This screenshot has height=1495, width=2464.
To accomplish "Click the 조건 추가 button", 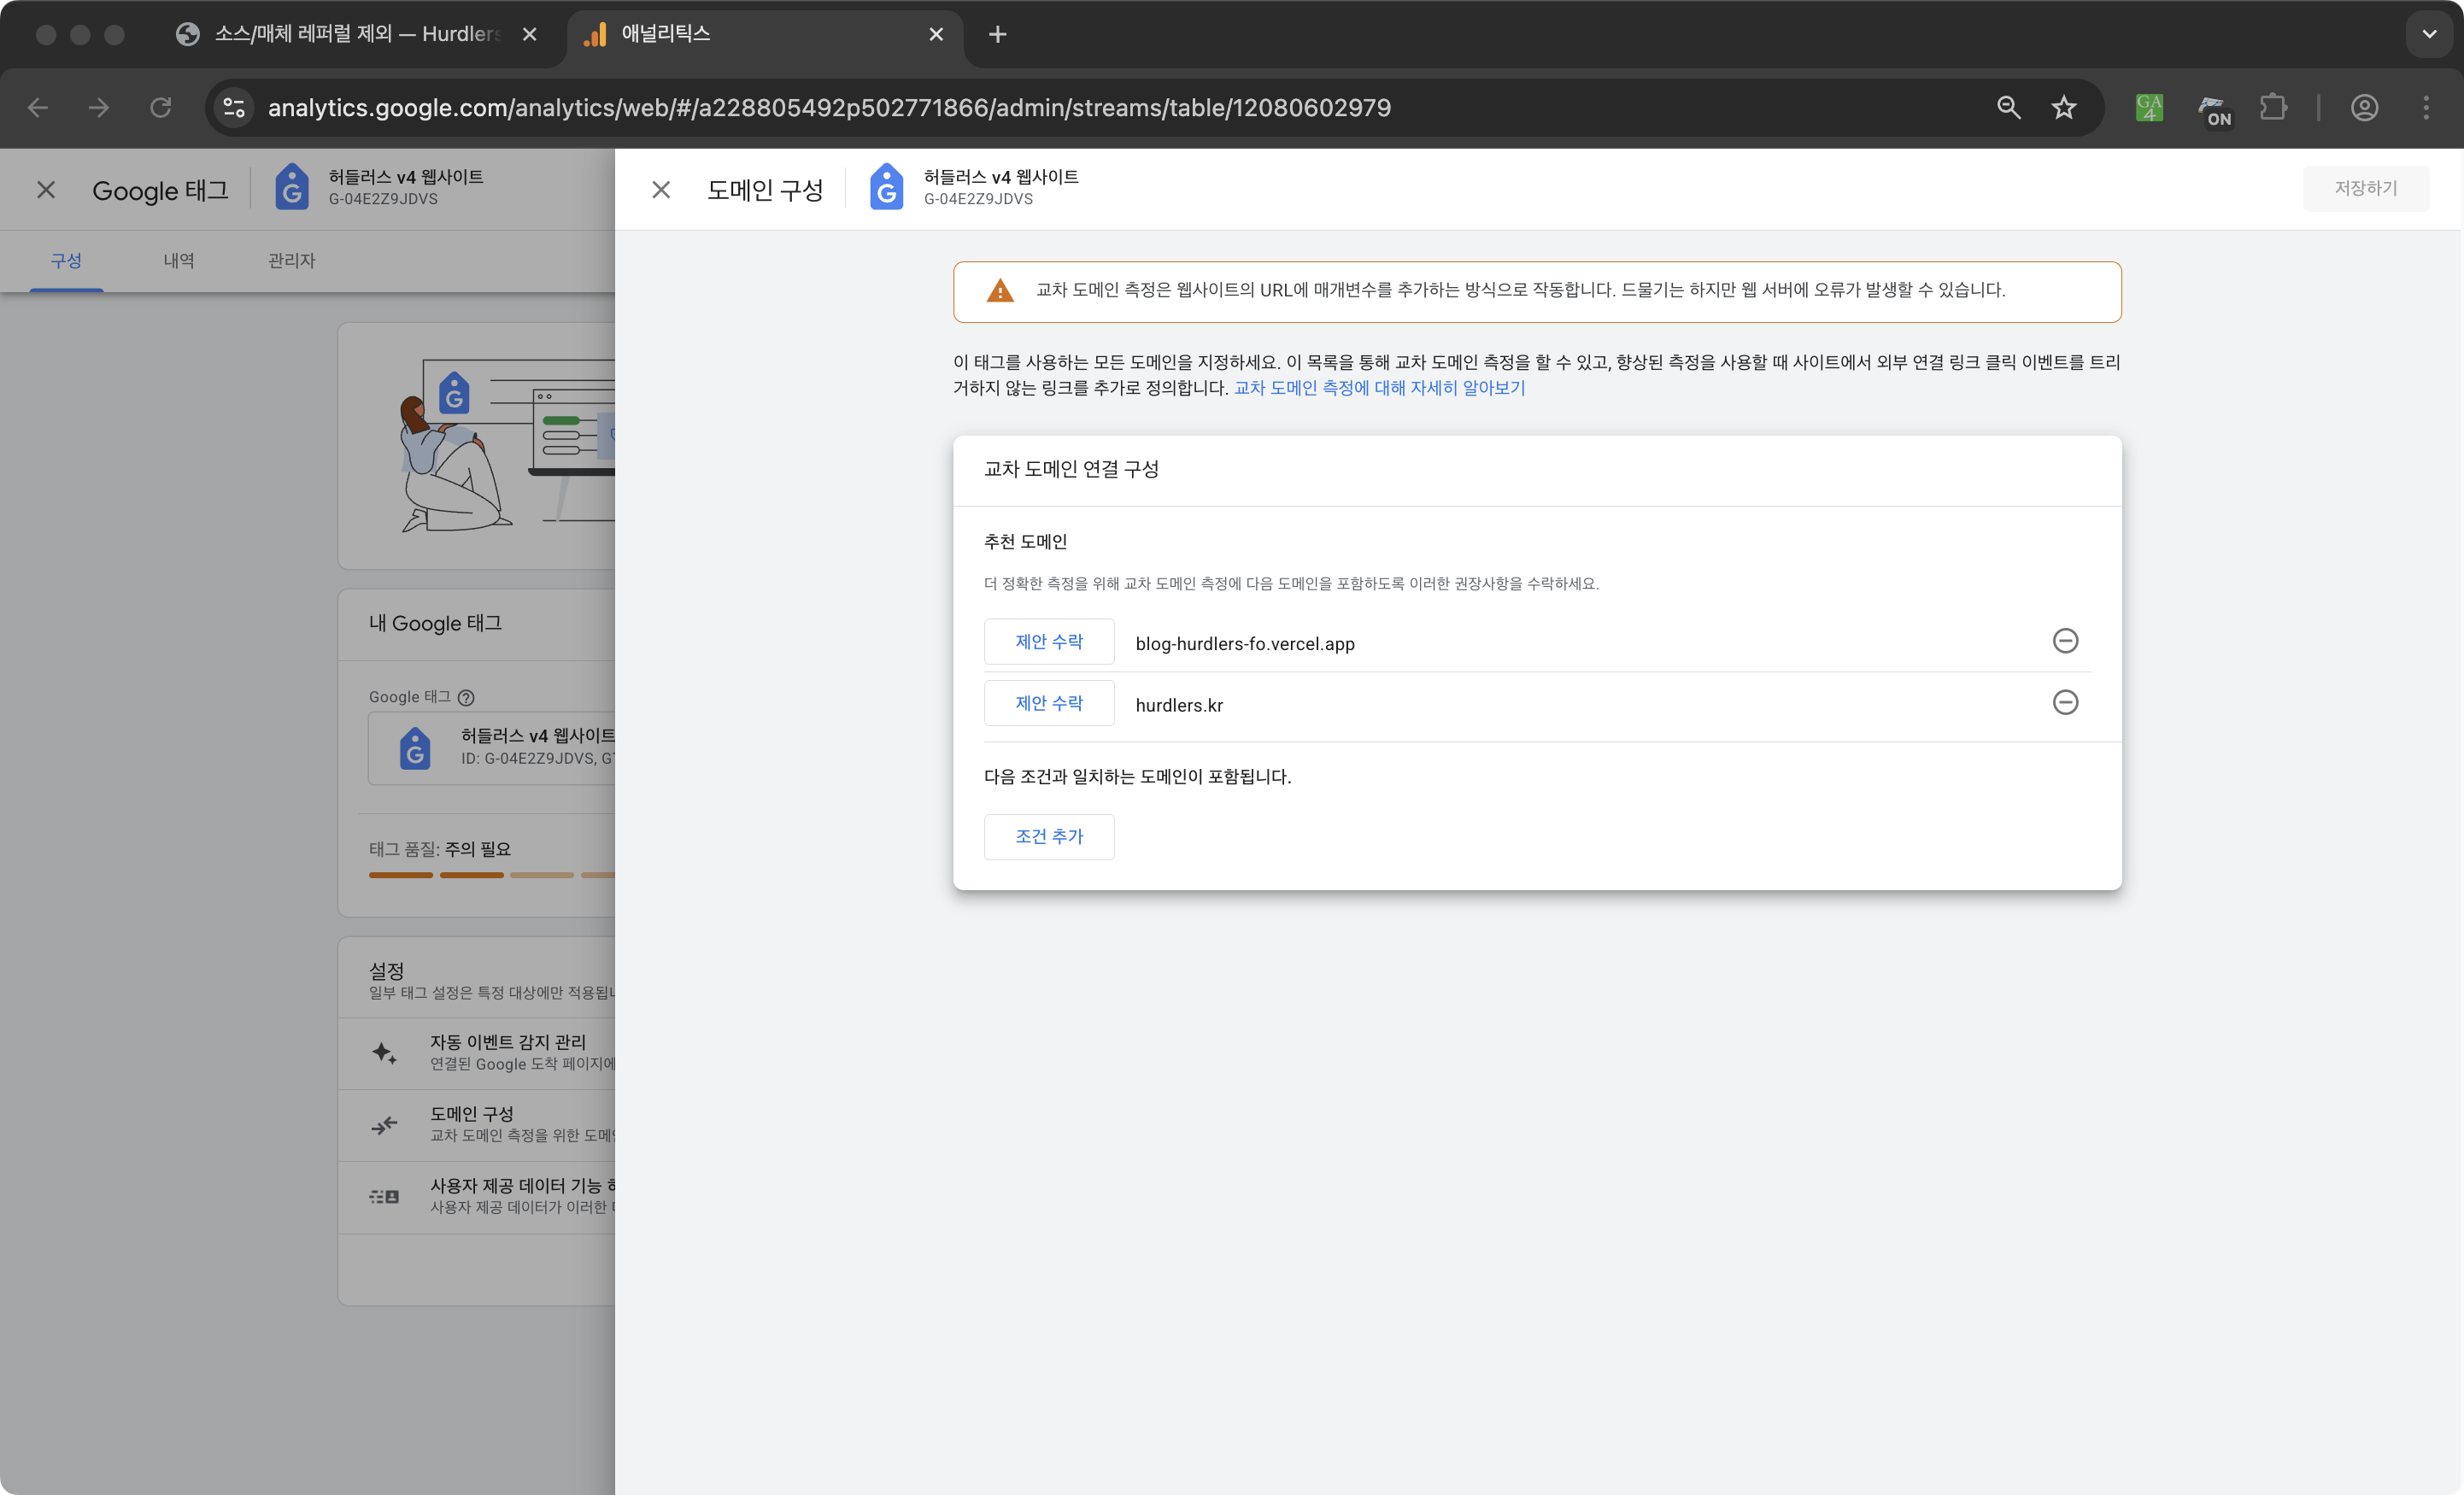I will point(1049,837).
